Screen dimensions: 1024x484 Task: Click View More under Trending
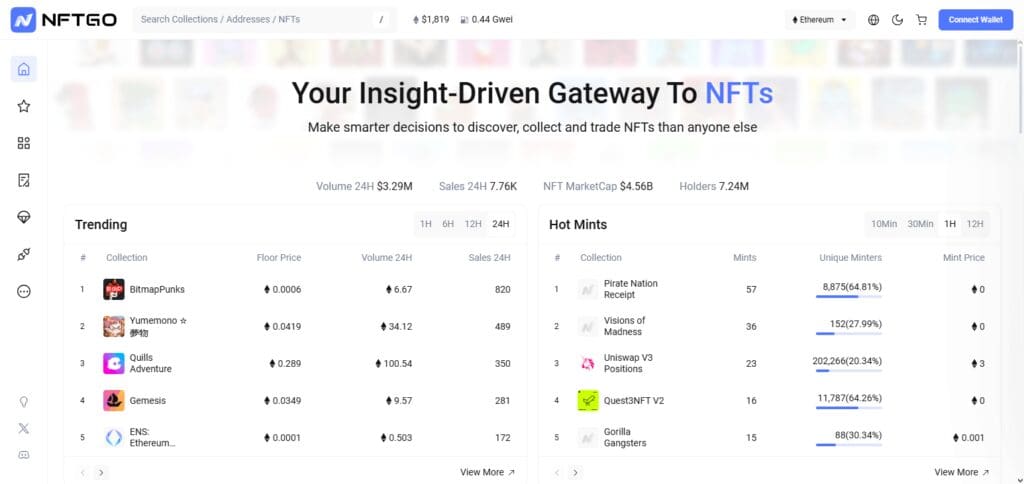487,472
